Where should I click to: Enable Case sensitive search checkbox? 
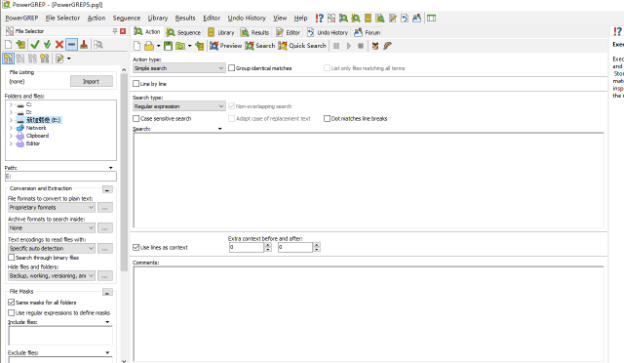point(136,118)
